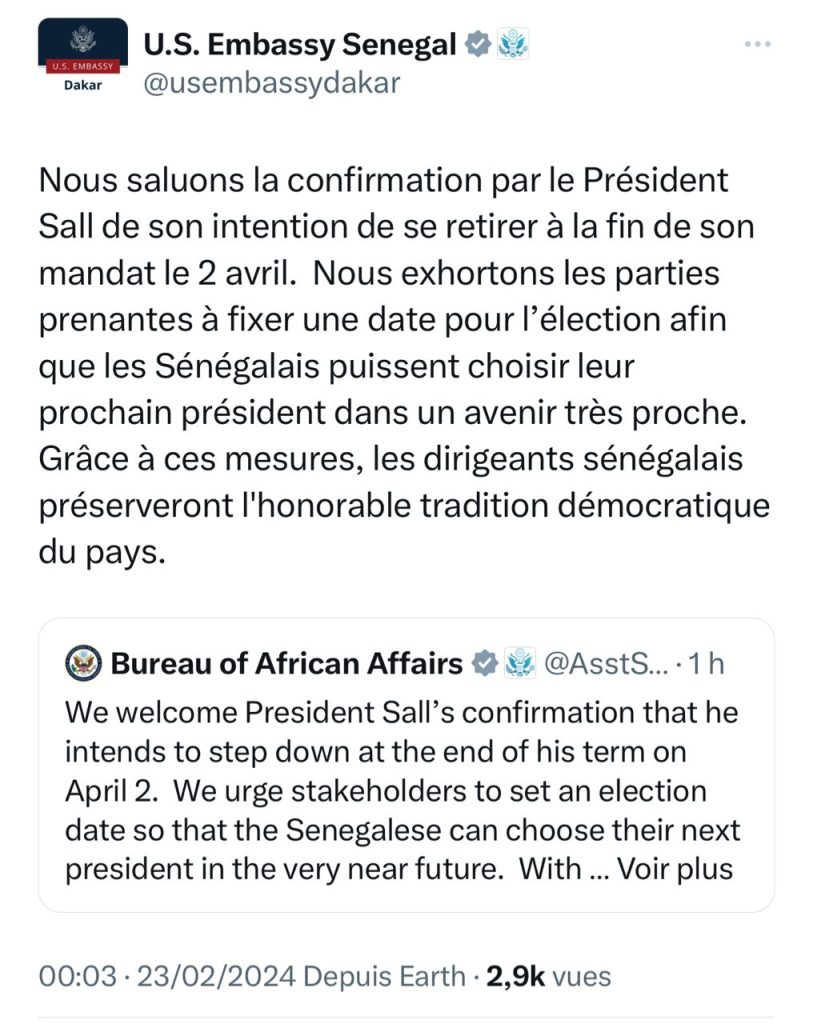The height and width of the screenshot is (1024, 813).
Task: Click verified badge next to Embassy Senegal
Action: pyautogui.click(x=477, y=44)
